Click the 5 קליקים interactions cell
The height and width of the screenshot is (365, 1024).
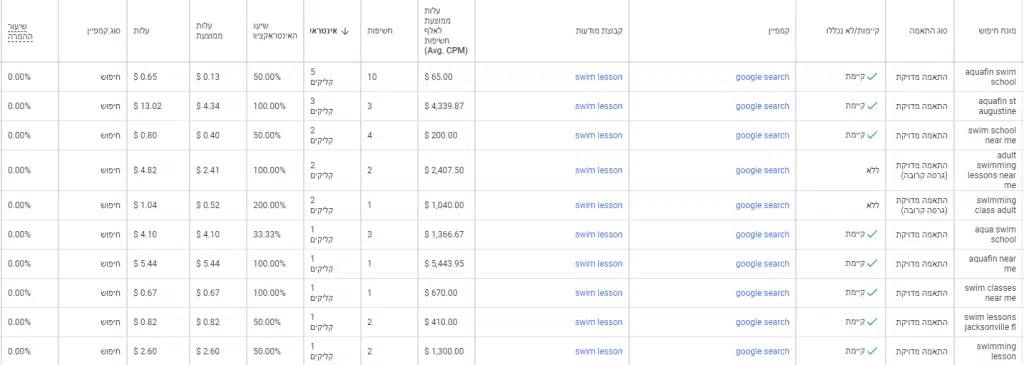coord(321,77)
